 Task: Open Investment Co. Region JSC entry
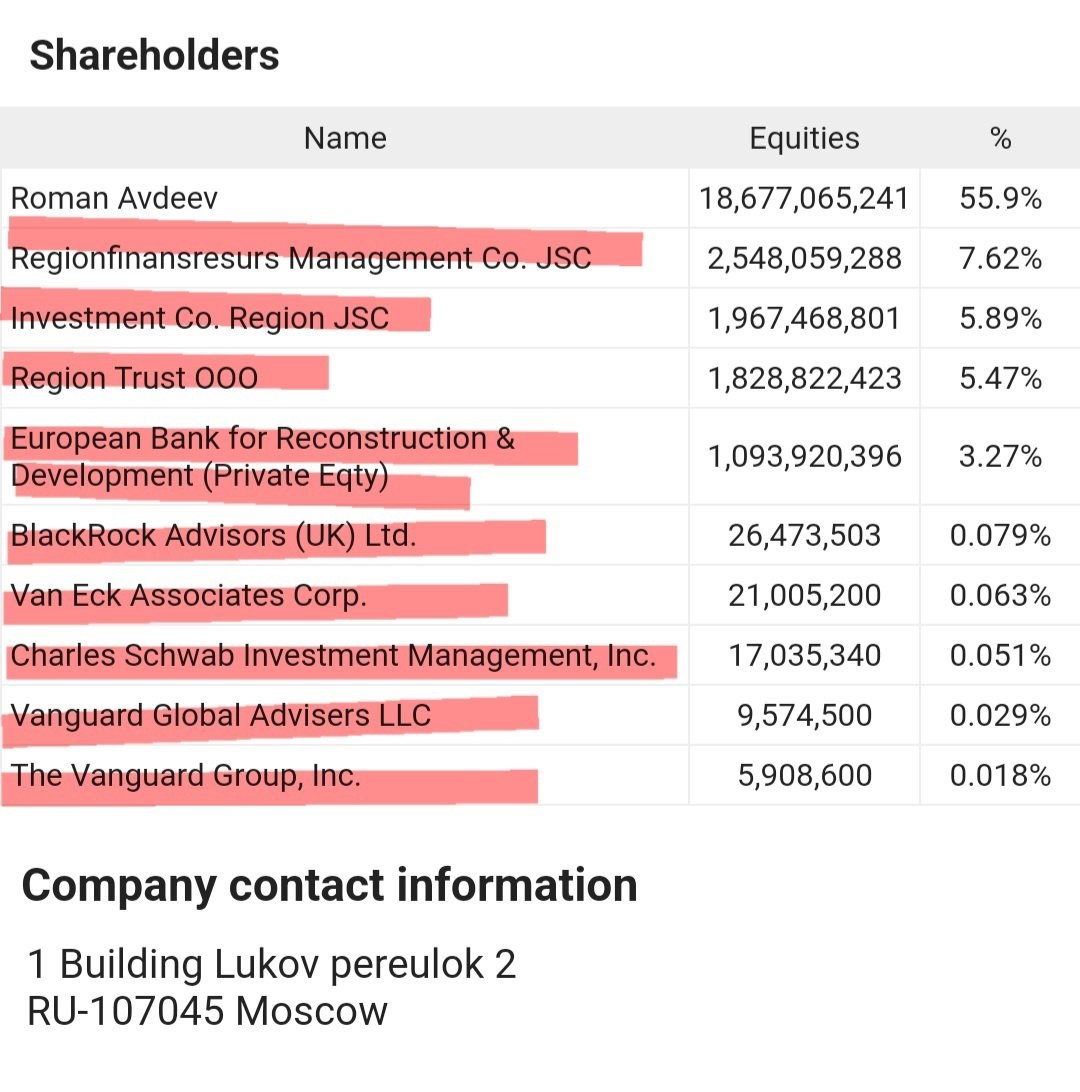pos(200,318)
